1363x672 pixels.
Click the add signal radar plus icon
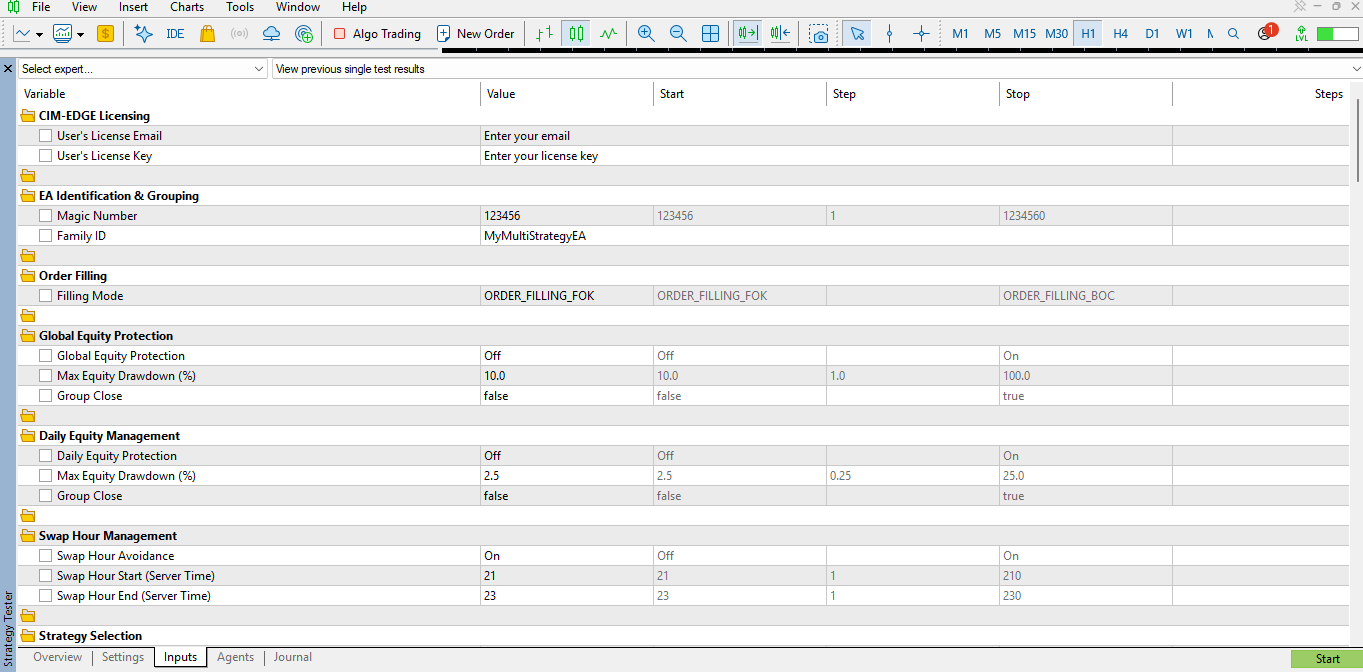305,33
